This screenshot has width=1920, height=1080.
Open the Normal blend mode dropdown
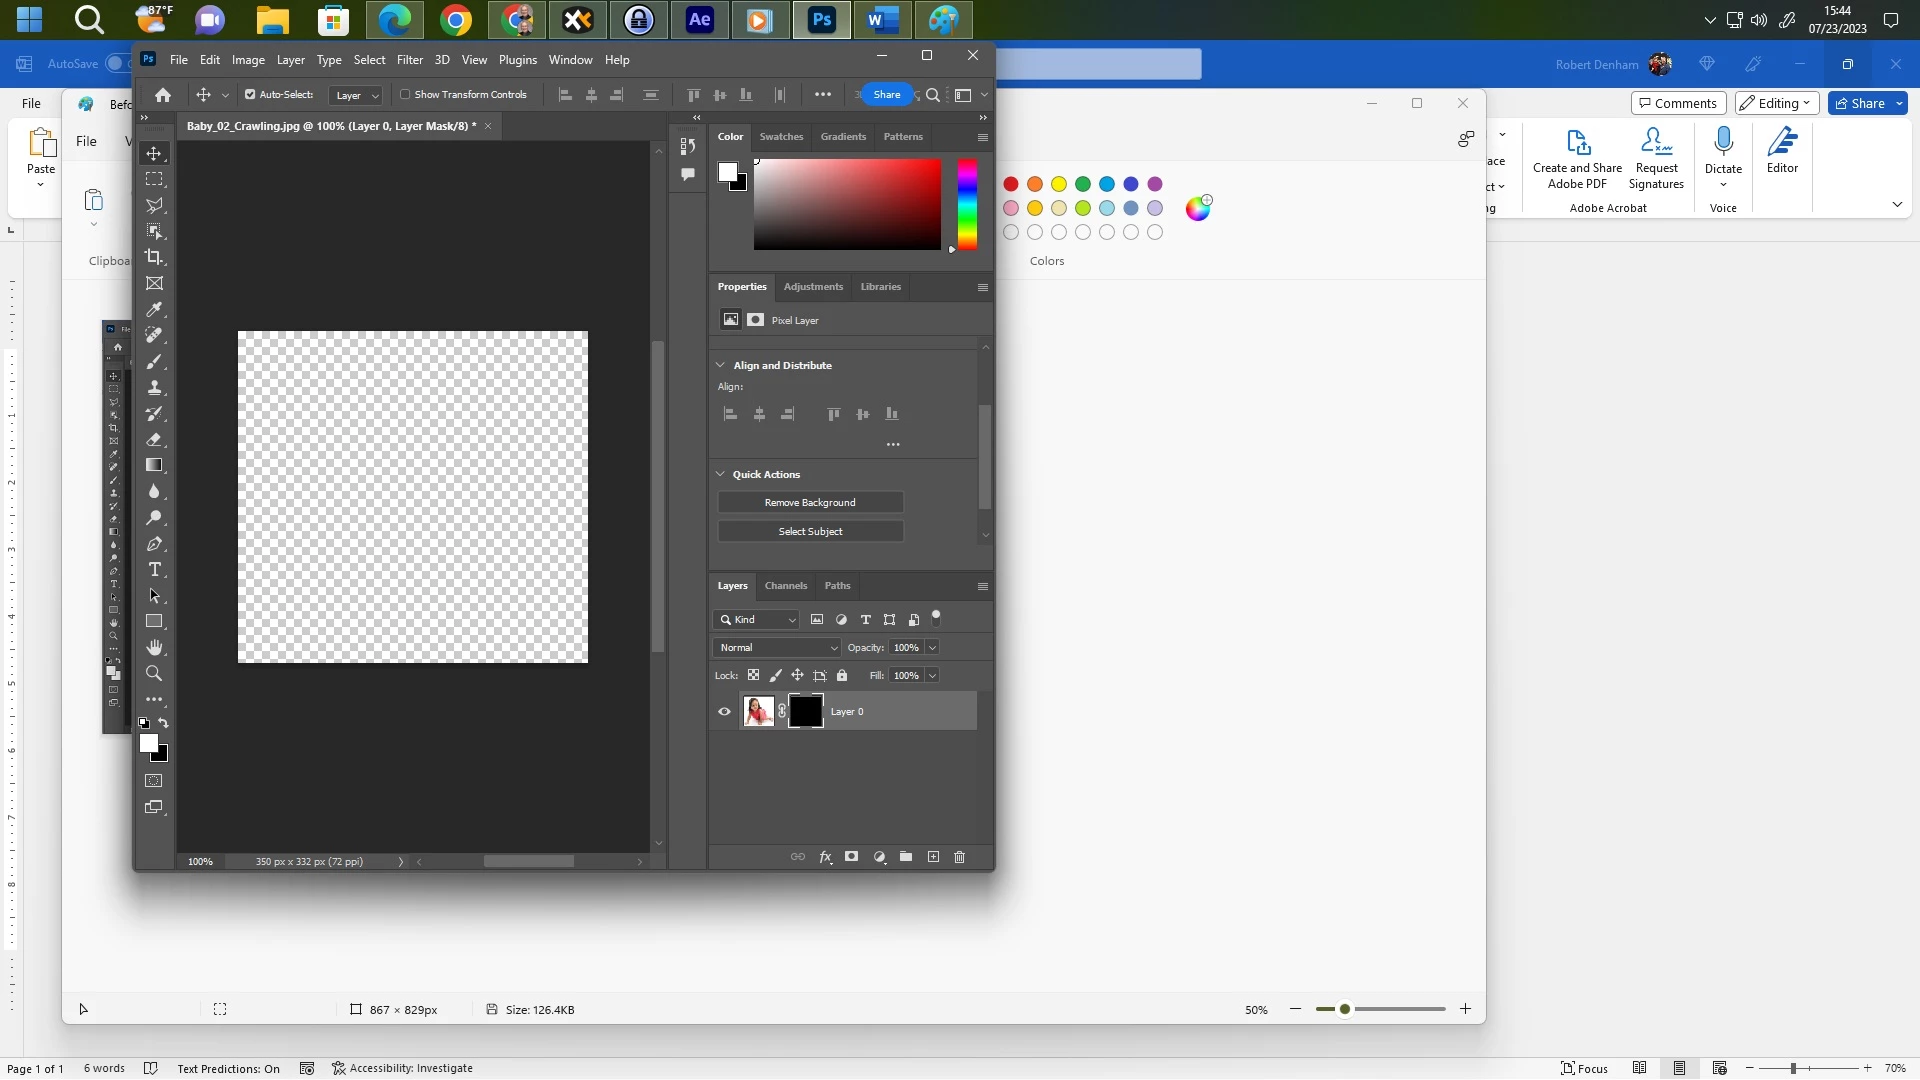pos(778,648)
